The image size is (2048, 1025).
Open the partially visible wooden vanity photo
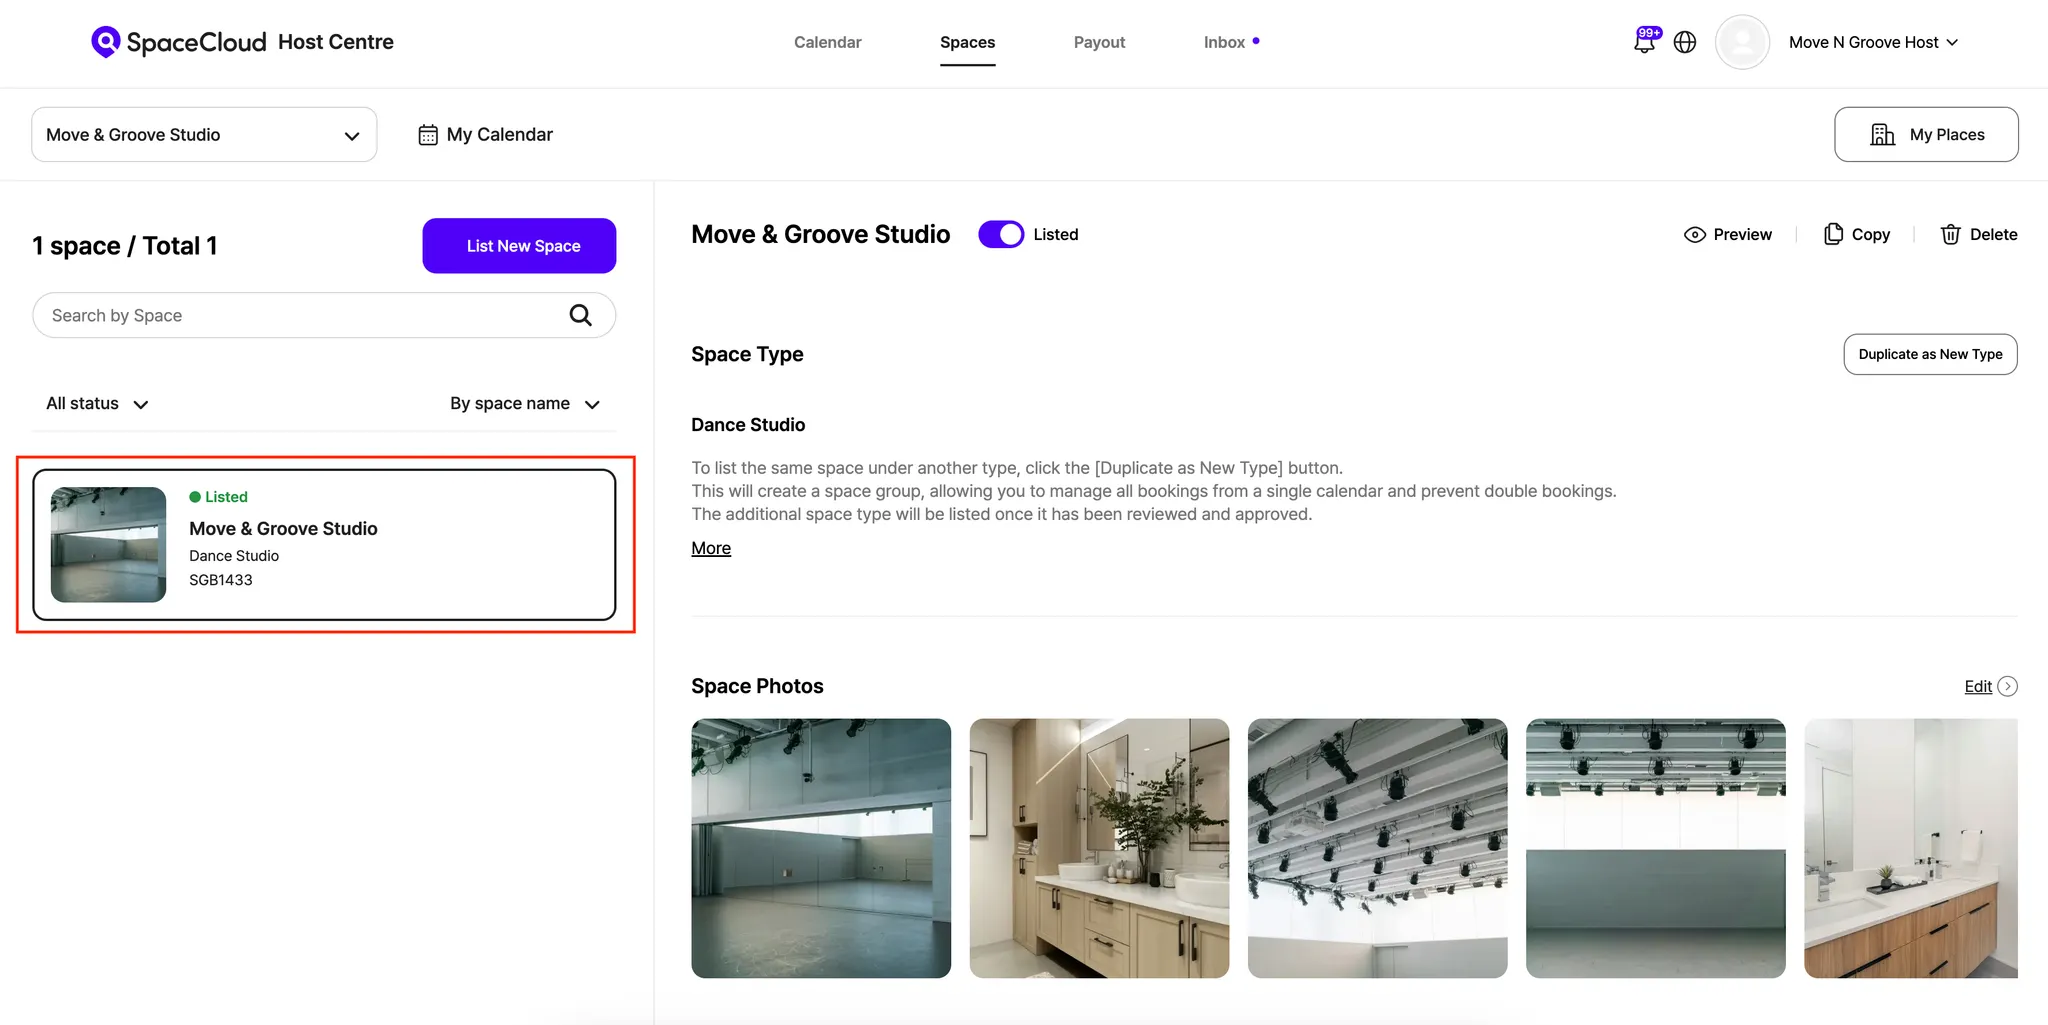[x=1911, y=848]
